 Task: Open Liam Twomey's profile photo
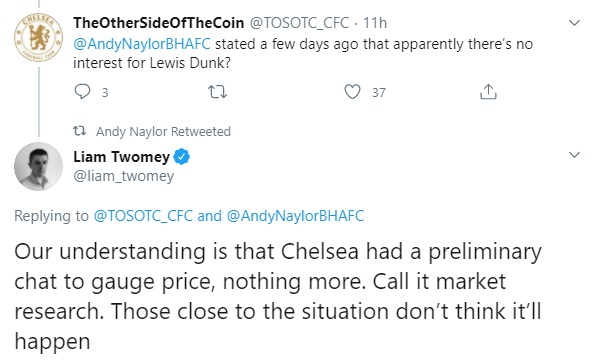point(38,166)
